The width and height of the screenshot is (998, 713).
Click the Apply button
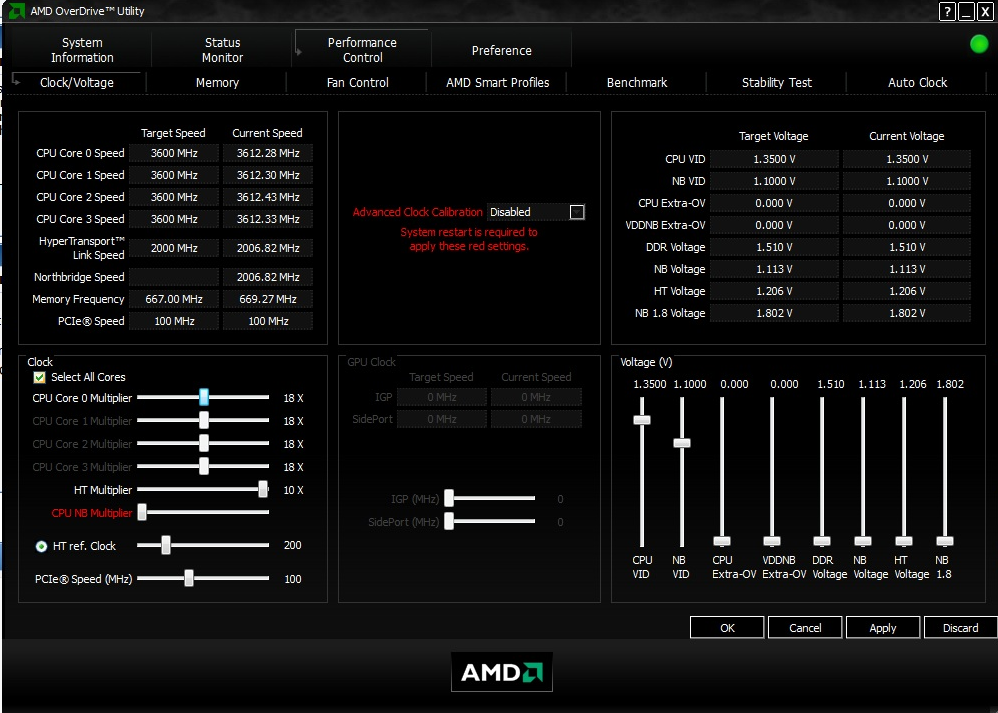point(883,628)
